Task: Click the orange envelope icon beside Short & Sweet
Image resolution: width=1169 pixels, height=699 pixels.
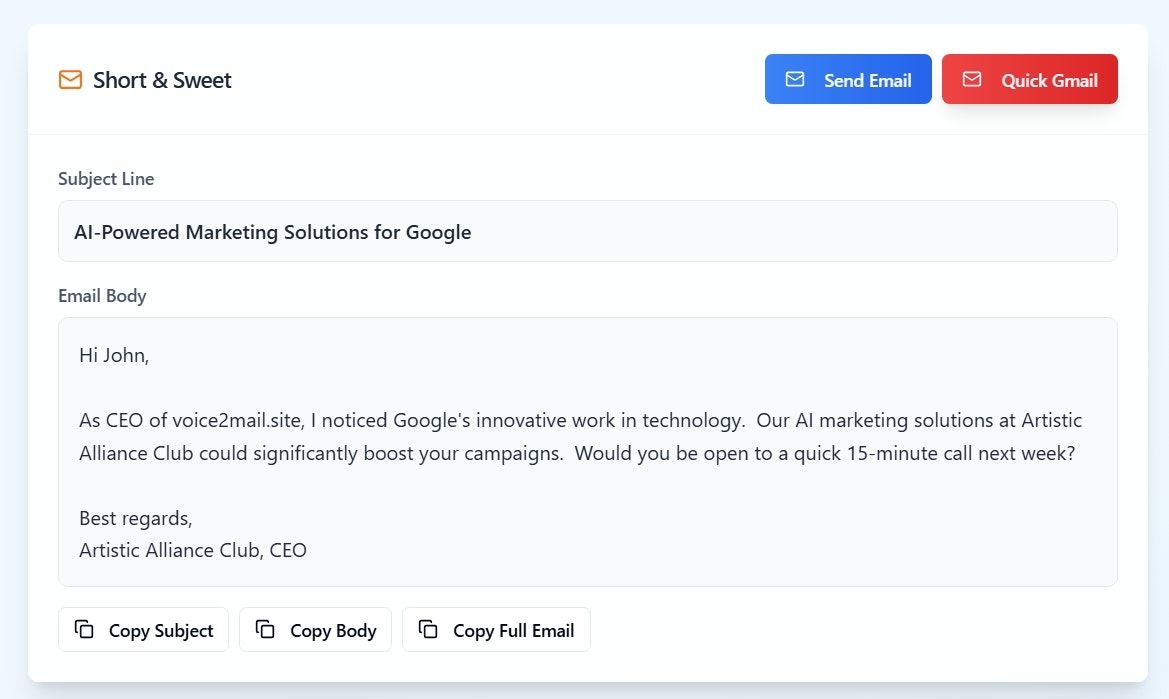Action: [70, 79]
